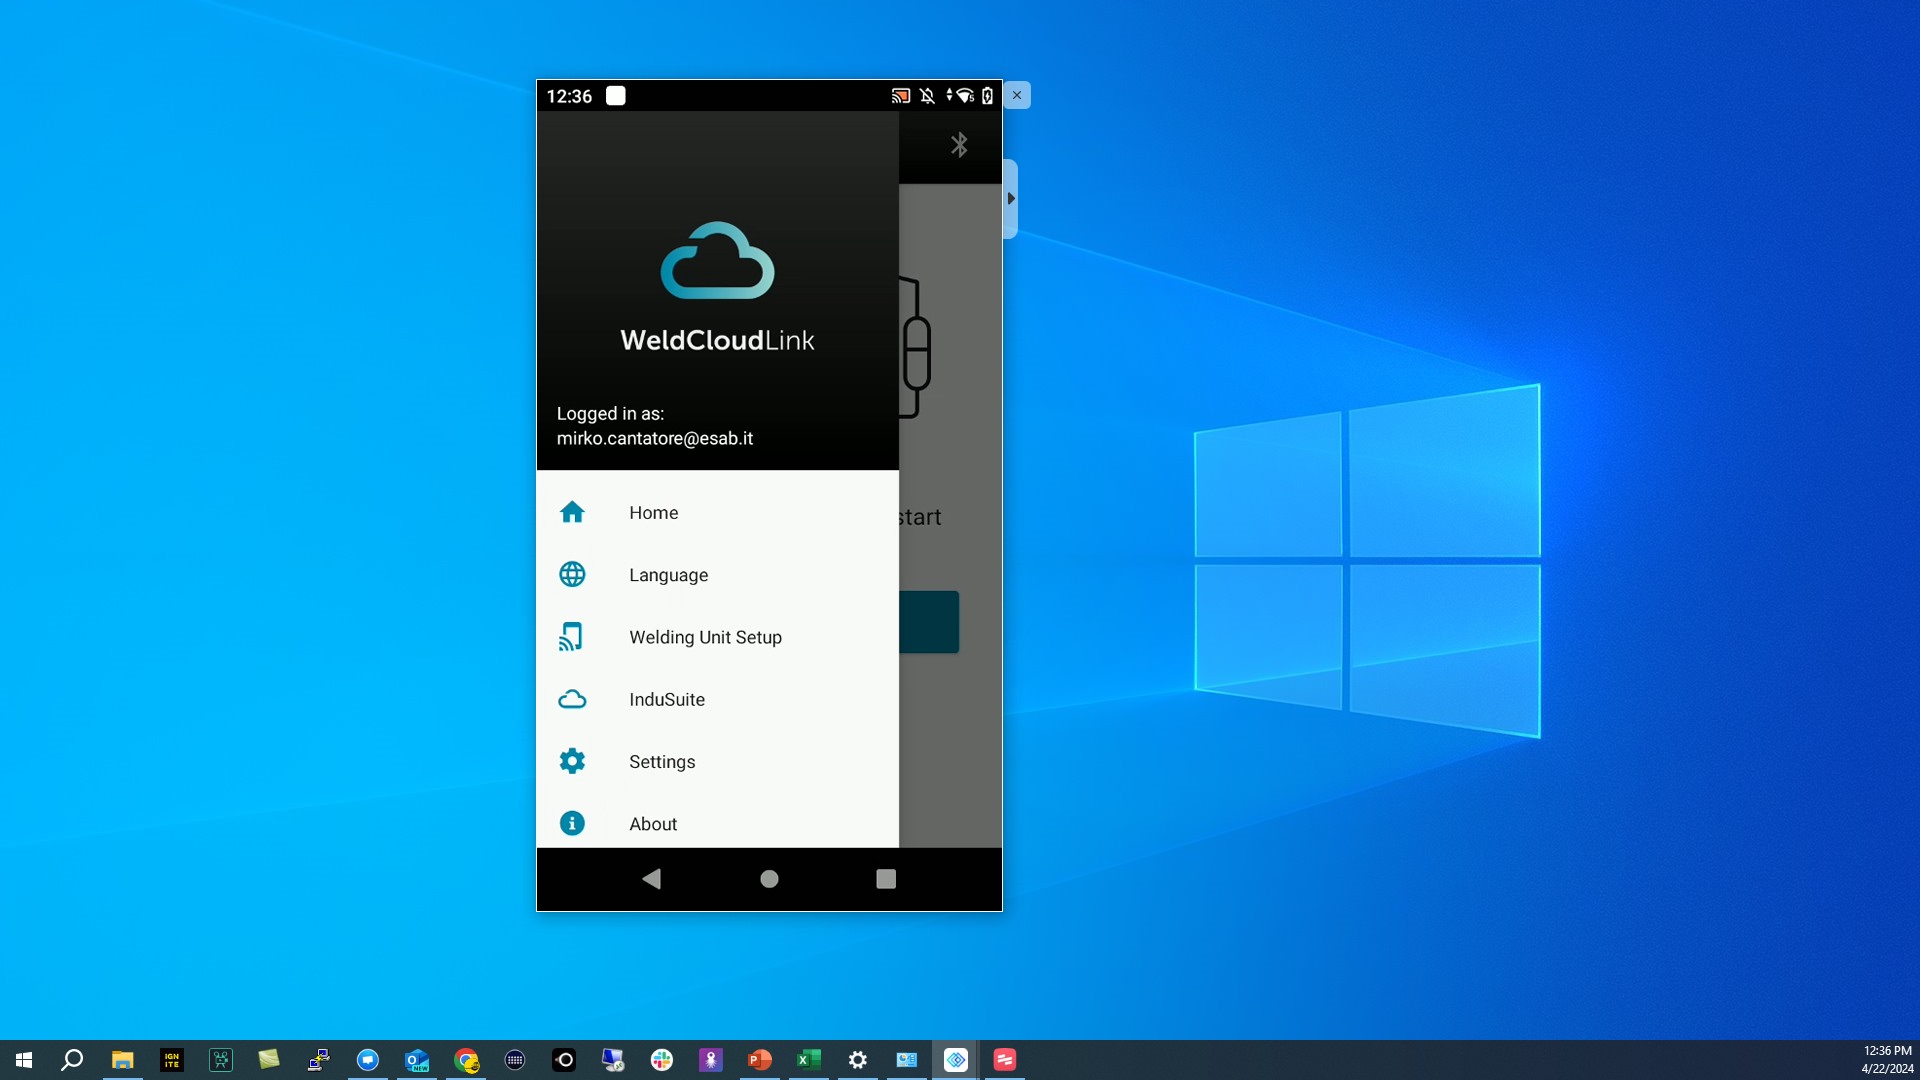The image size is (1920, 1080).
Task: Select Welding Unit Setup in drawer
Action: click(717, 637)
